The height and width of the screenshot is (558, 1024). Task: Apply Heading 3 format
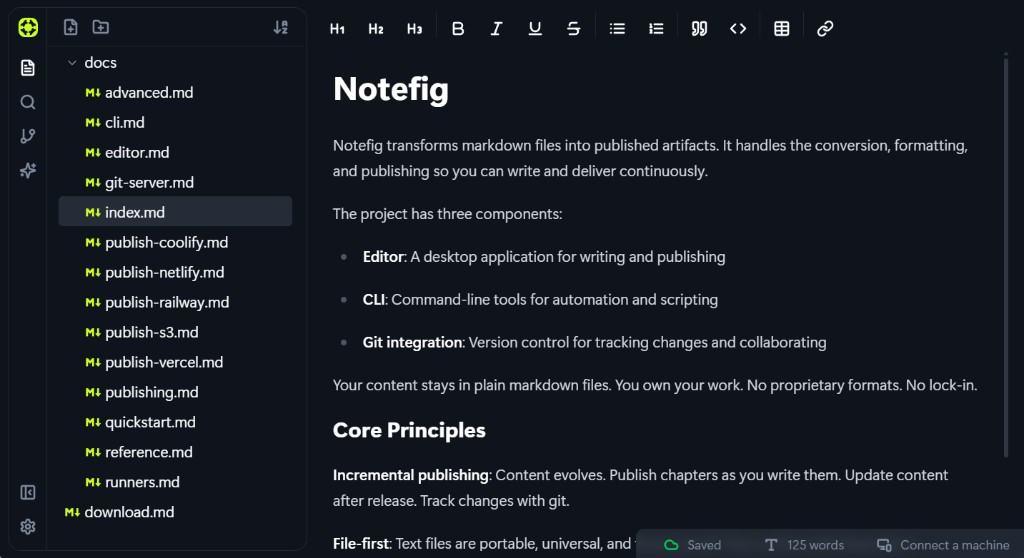pos(414,29)
